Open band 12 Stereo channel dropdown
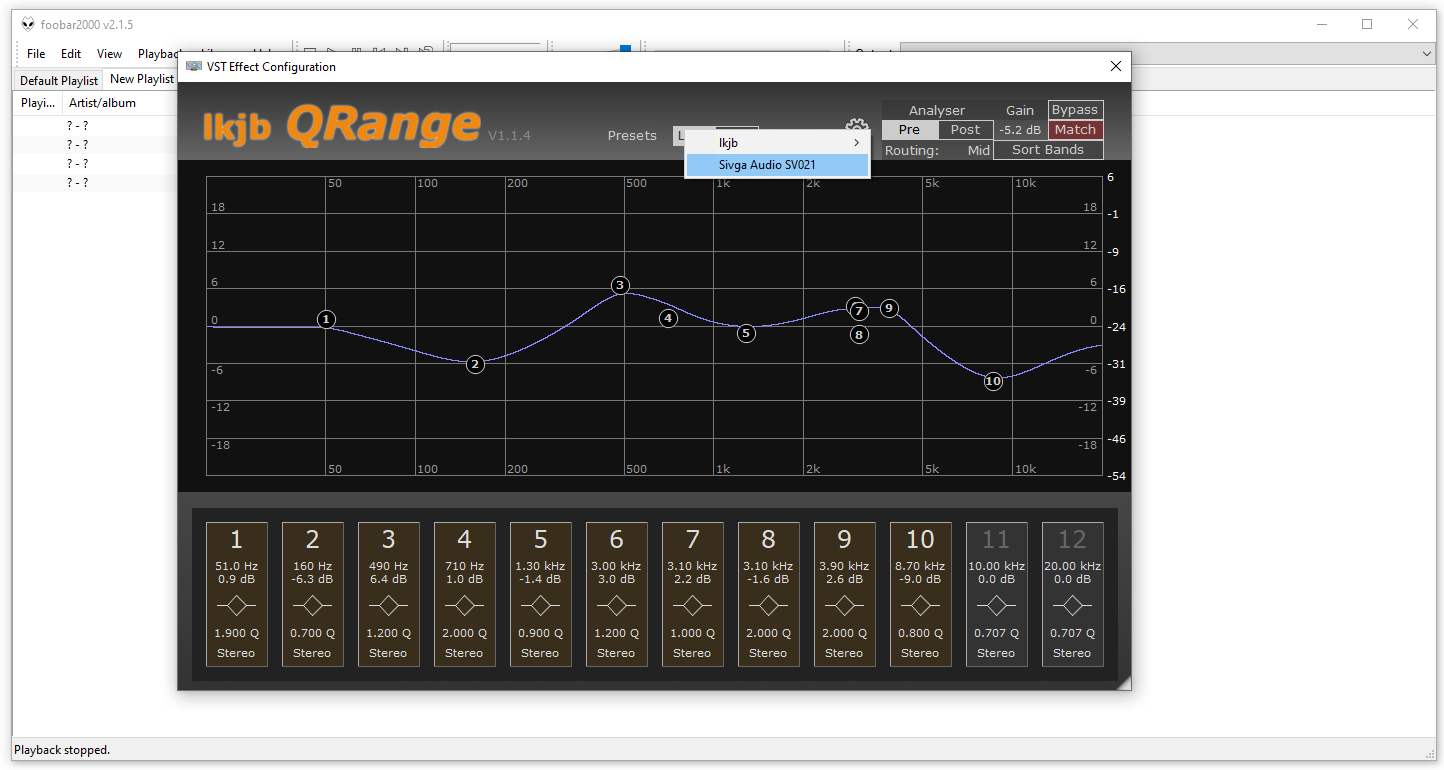The image size is (1444, 770). [x=1072, y=653]
